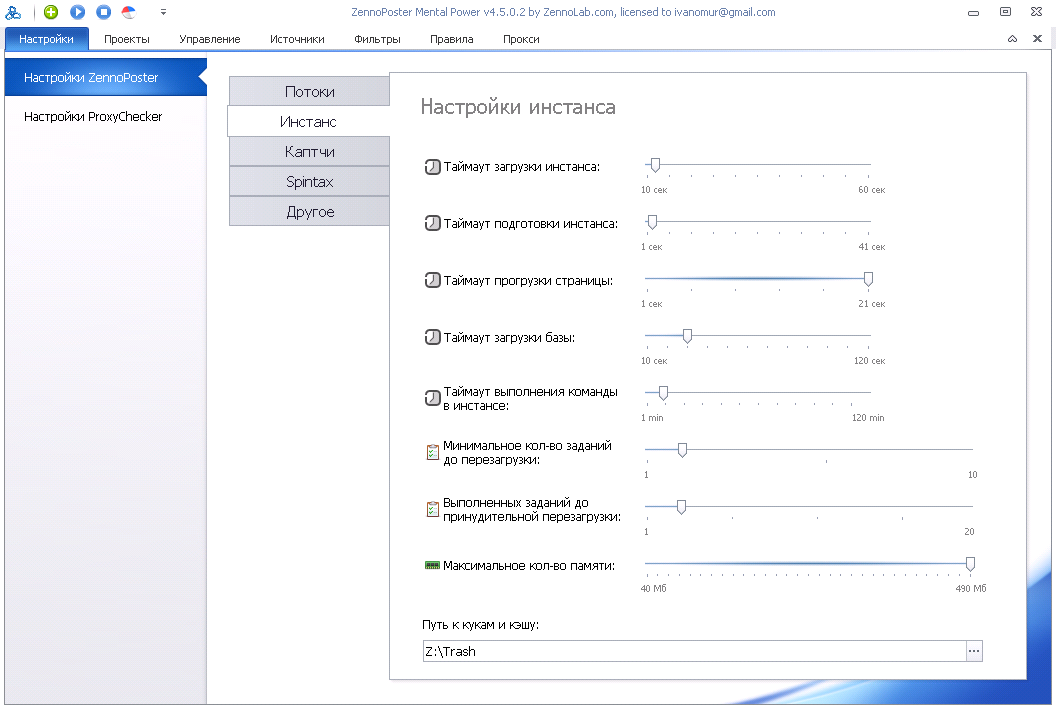Click the 490 Мб maximum label
Image resolution: width=1056 pixels, height=705 pixels.
[x=970, y=589]
